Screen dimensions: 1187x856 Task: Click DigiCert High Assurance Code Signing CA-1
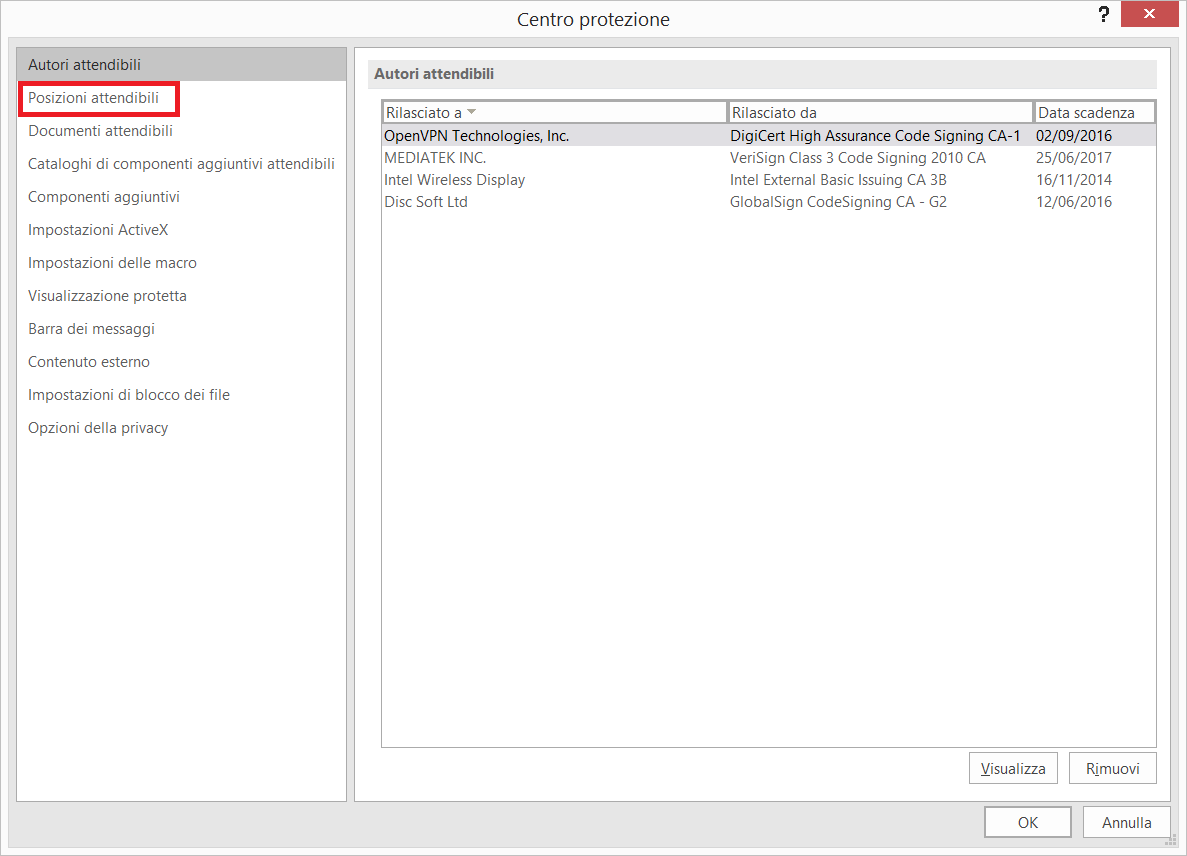coord(875,135)
